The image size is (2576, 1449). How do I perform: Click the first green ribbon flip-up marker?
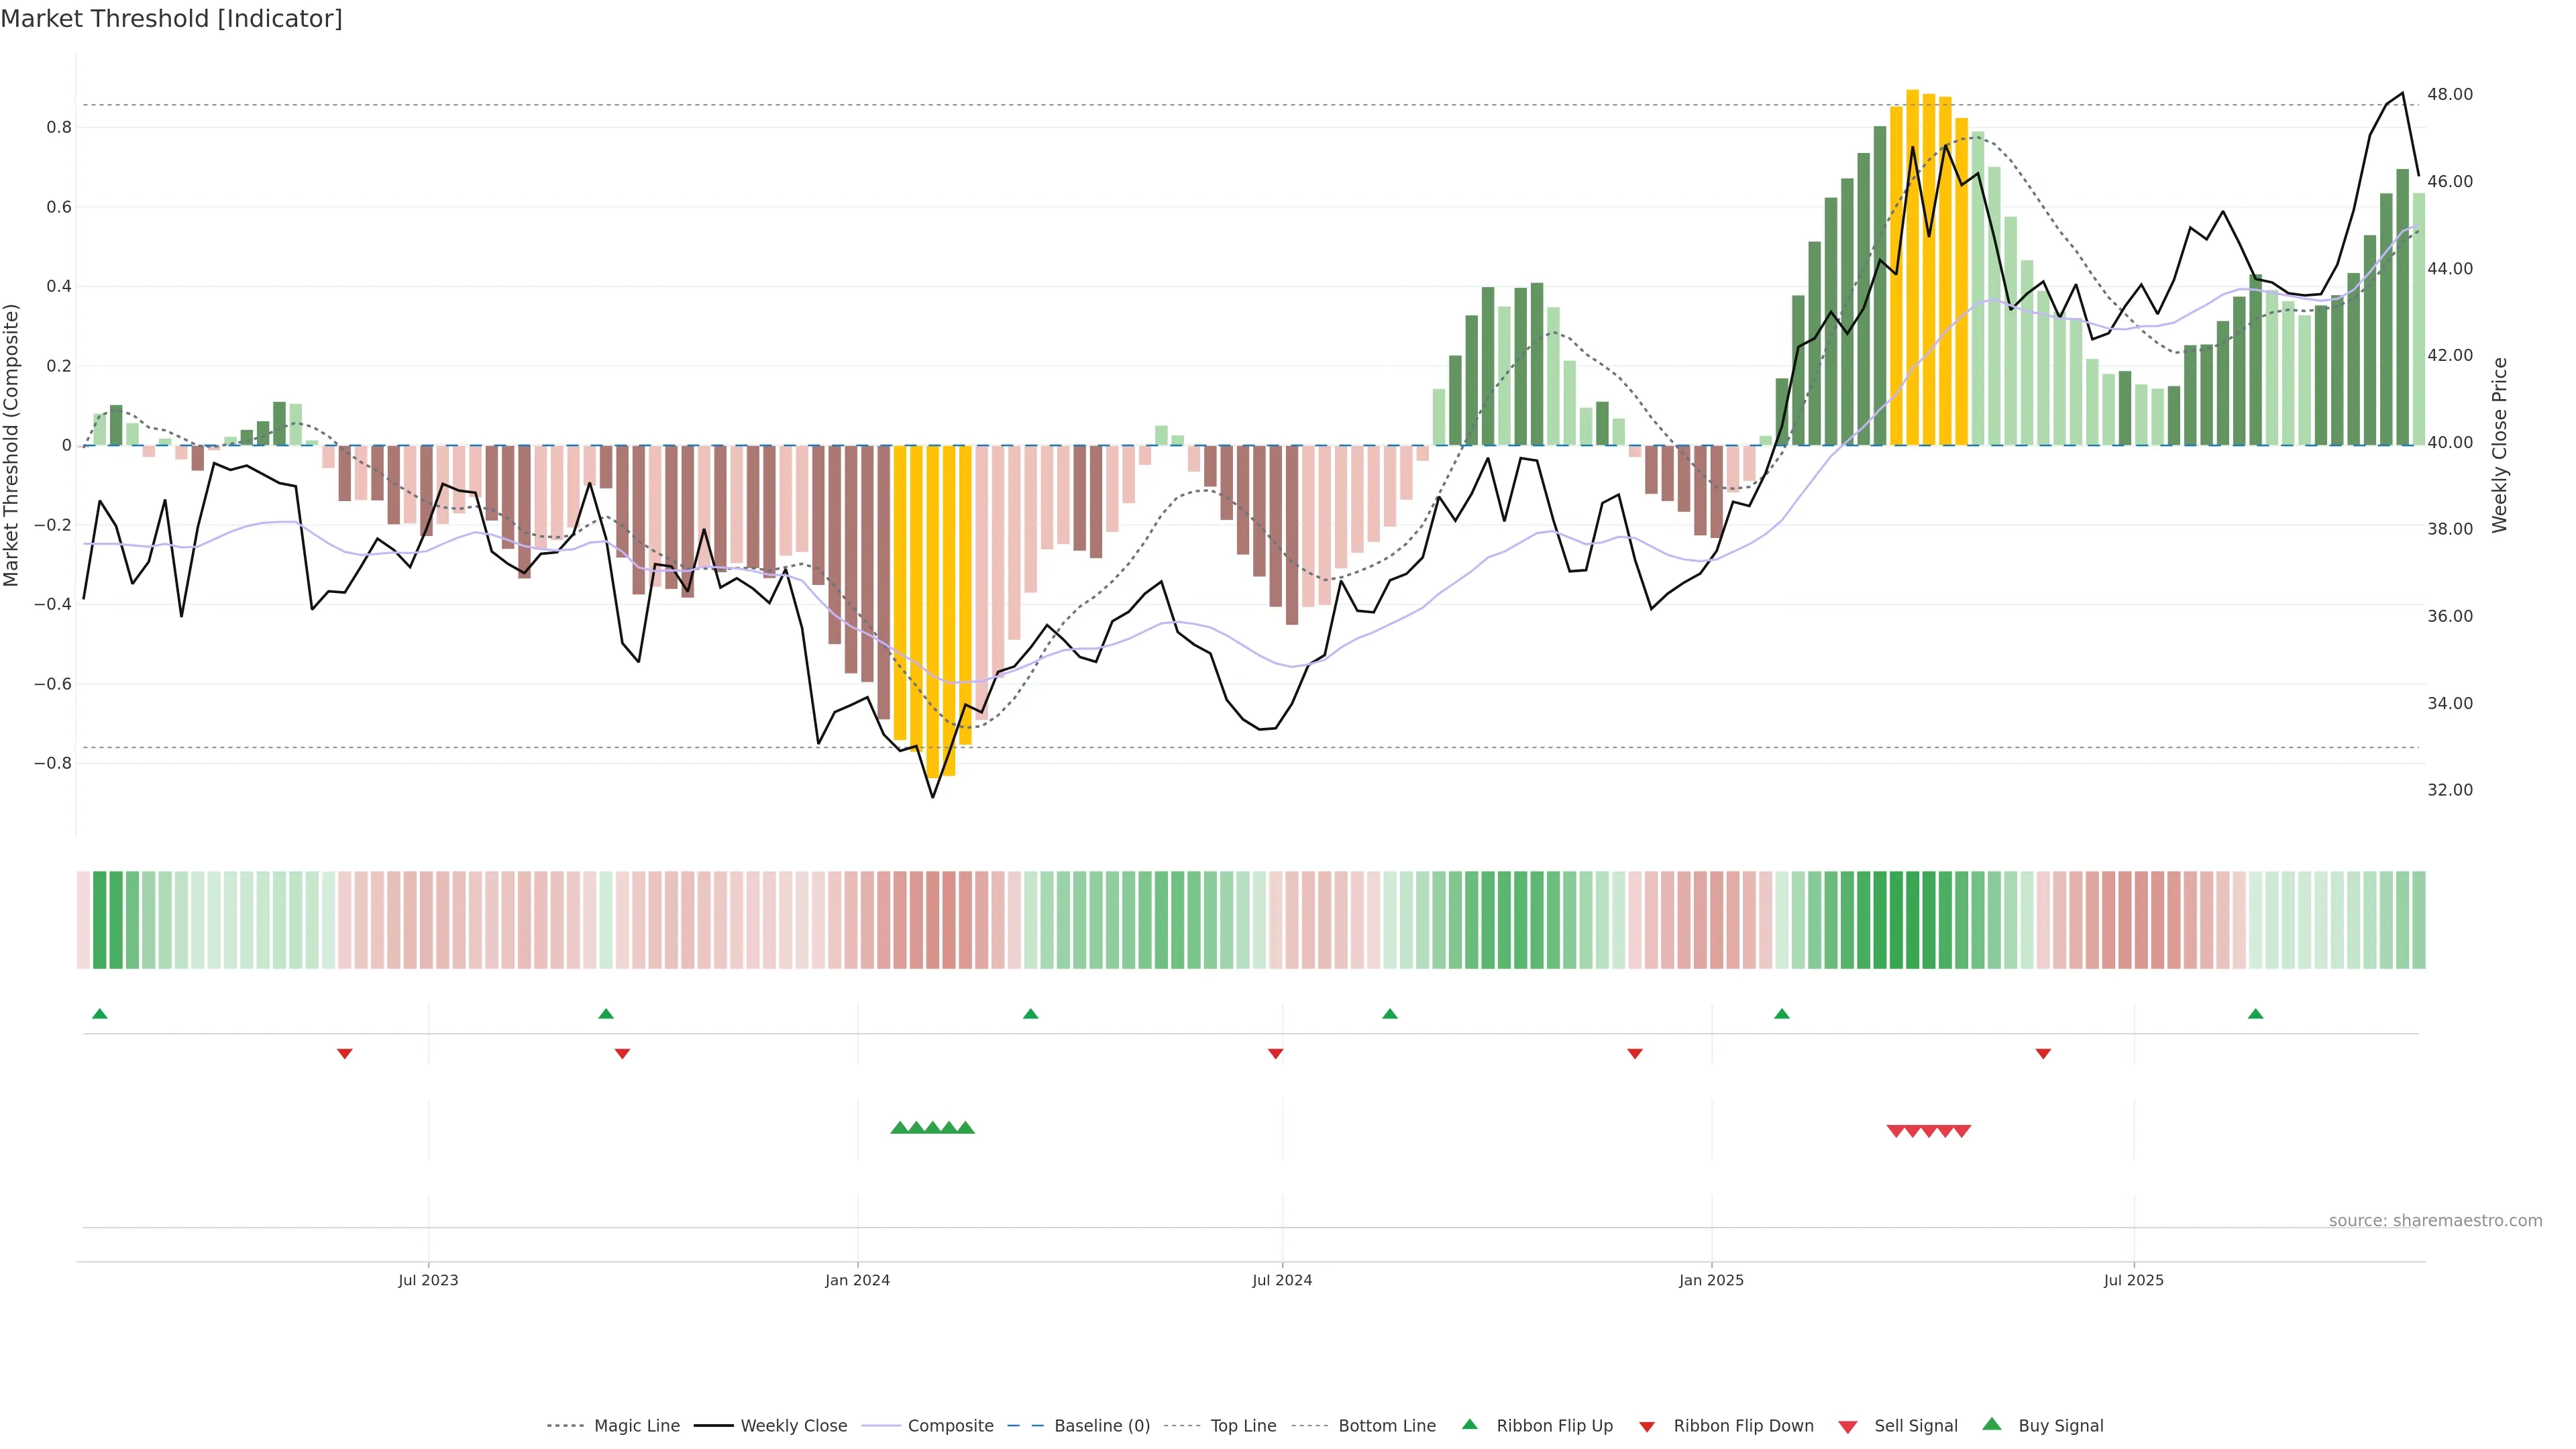coord(99,1014)
